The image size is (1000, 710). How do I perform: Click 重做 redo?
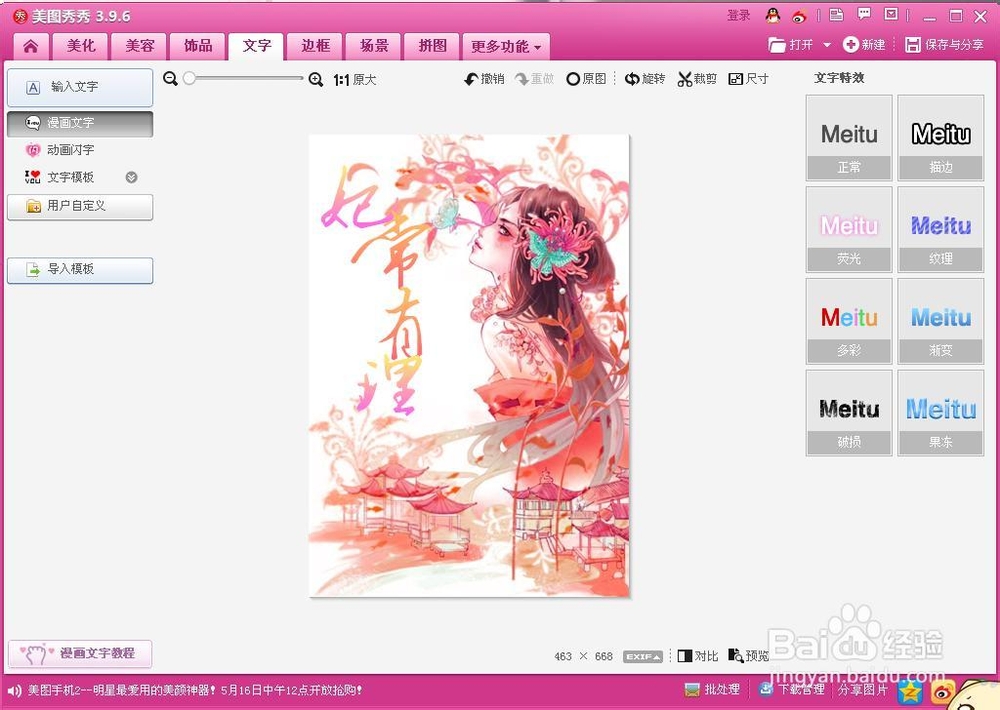coord(534,79)
